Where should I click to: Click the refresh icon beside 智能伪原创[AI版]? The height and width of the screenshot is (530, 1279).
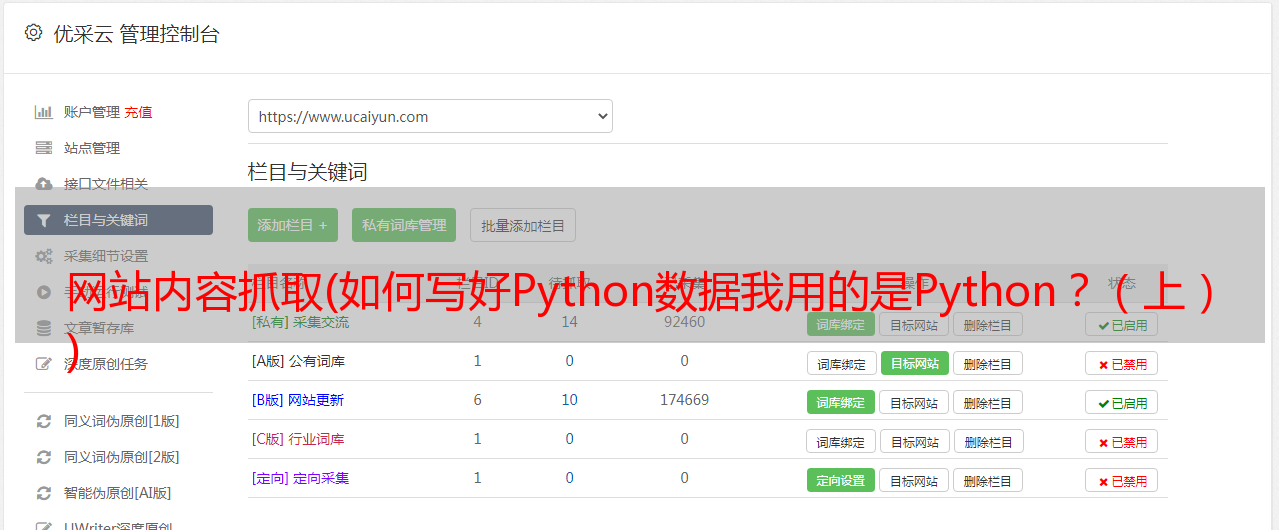[x=43, y=493]
